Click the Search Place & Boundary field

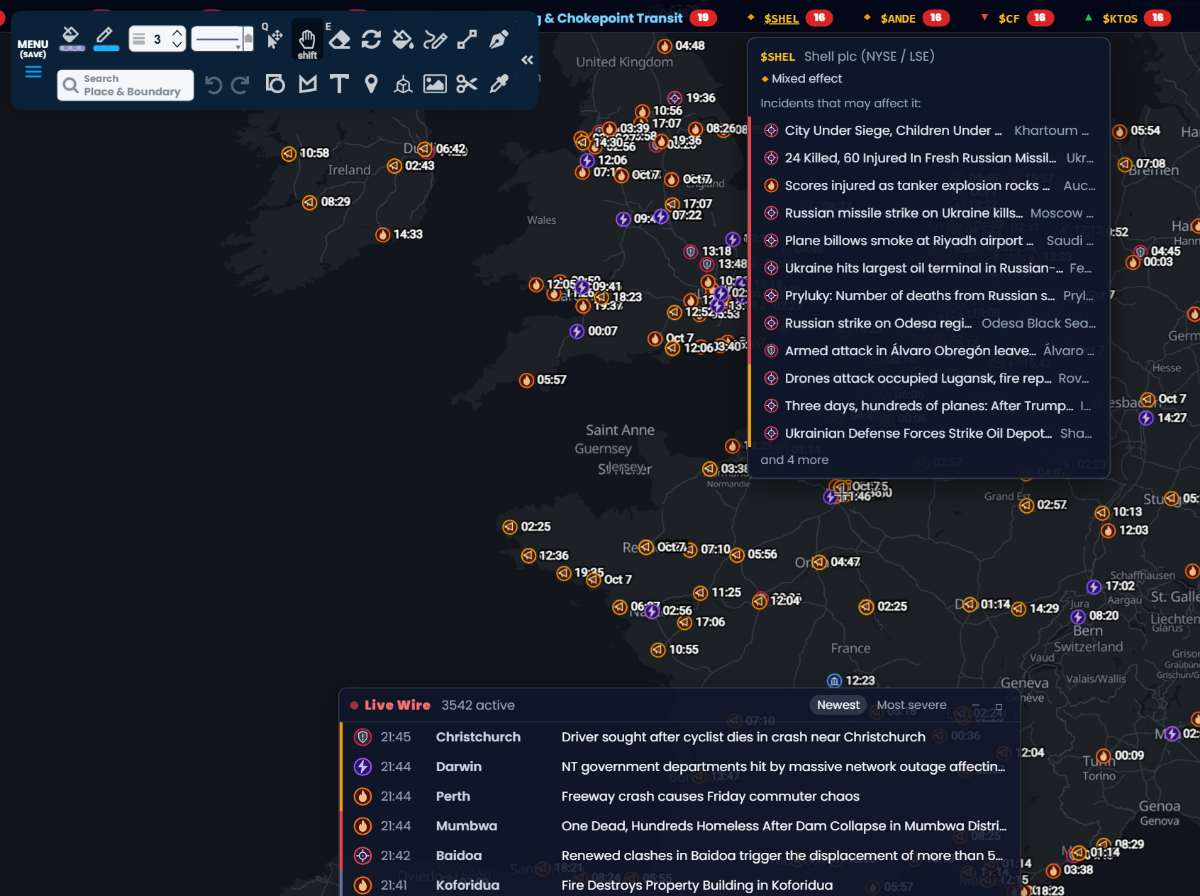coord(126,85)
